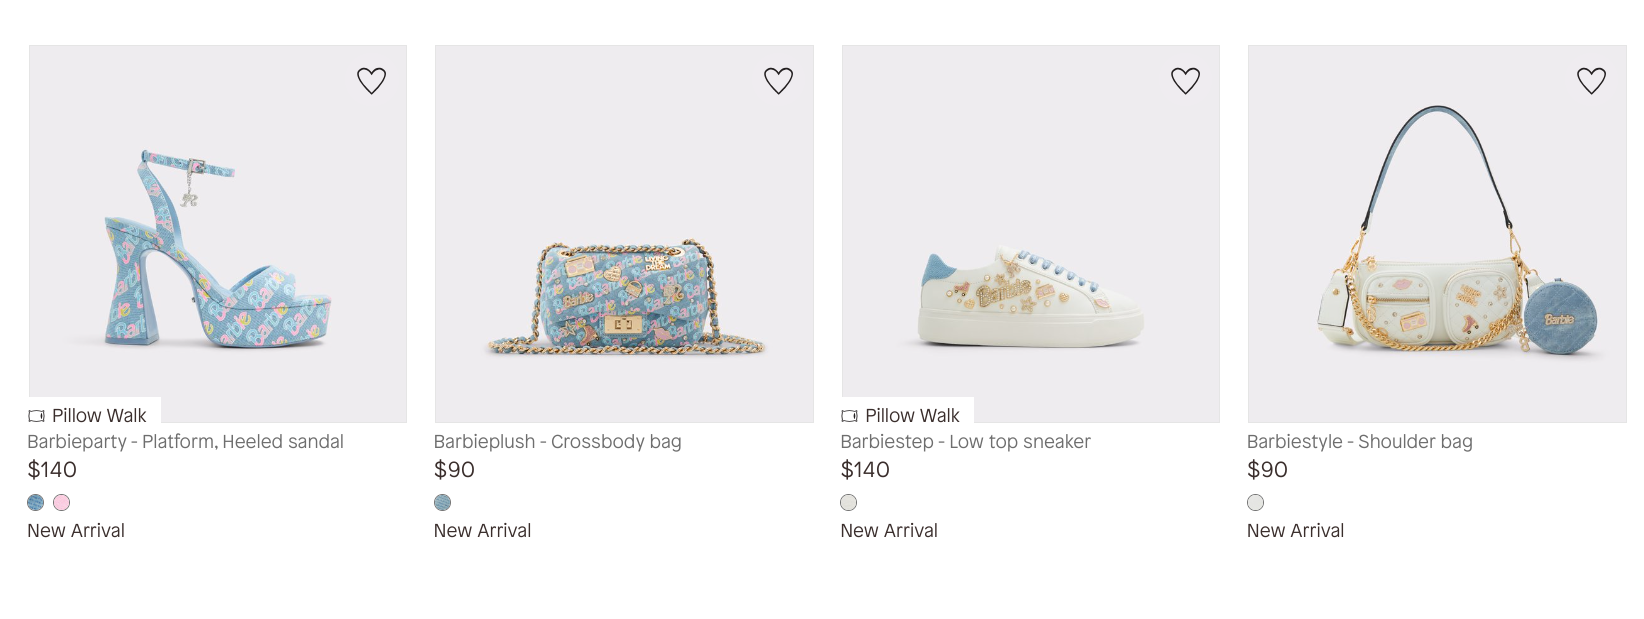The height and width of the screenshot is (619, 1644).
Task: Open "Barbiestep - Low top sneaker" link
Action: coord(965,442)
